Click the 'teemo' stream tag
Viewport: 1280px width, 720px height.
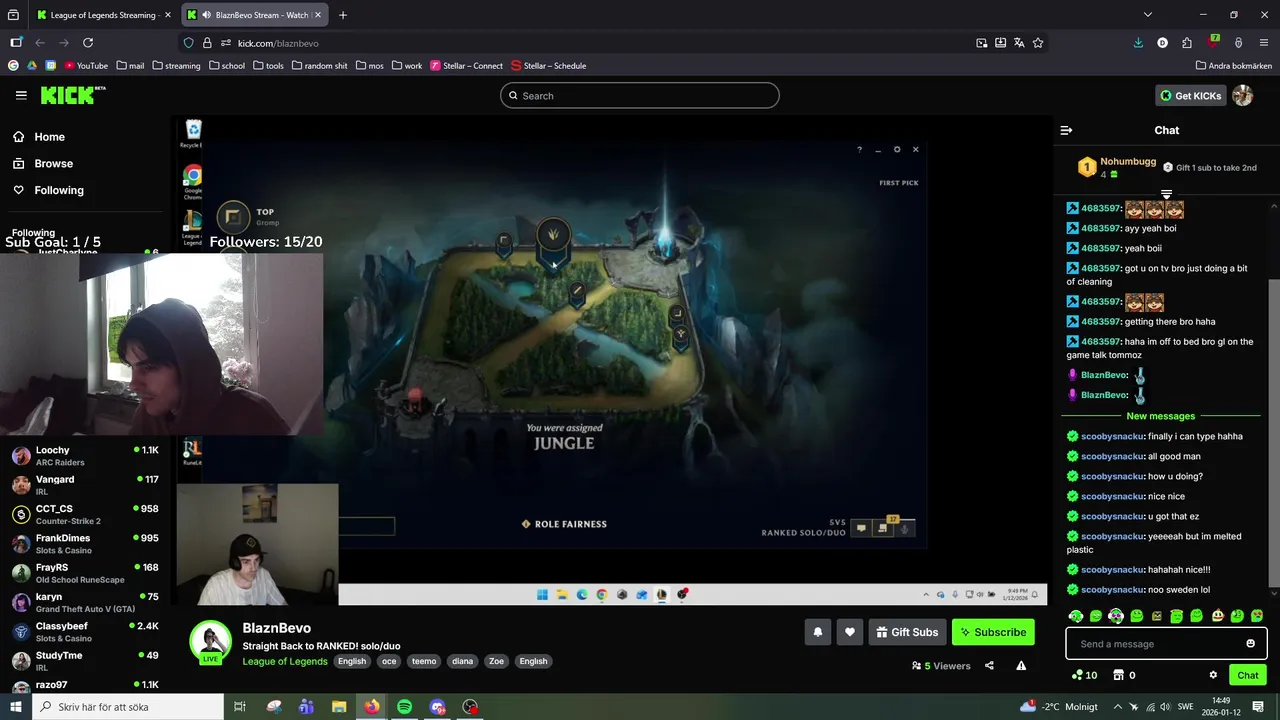click(424, 661)
